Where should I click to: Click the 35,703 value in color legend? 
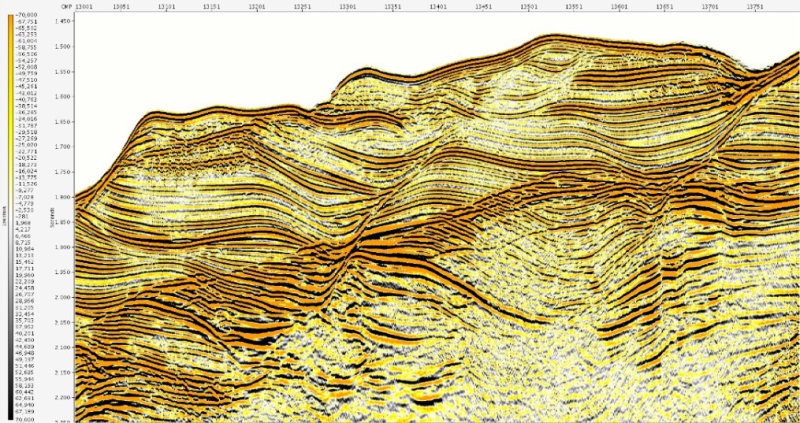point(27,317)
